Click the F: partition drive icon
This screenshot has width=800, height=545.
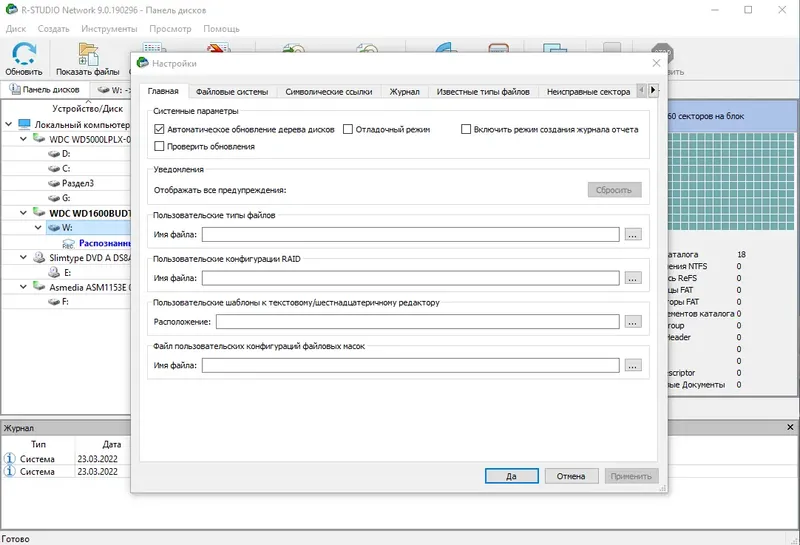click(x=54, y=302)
